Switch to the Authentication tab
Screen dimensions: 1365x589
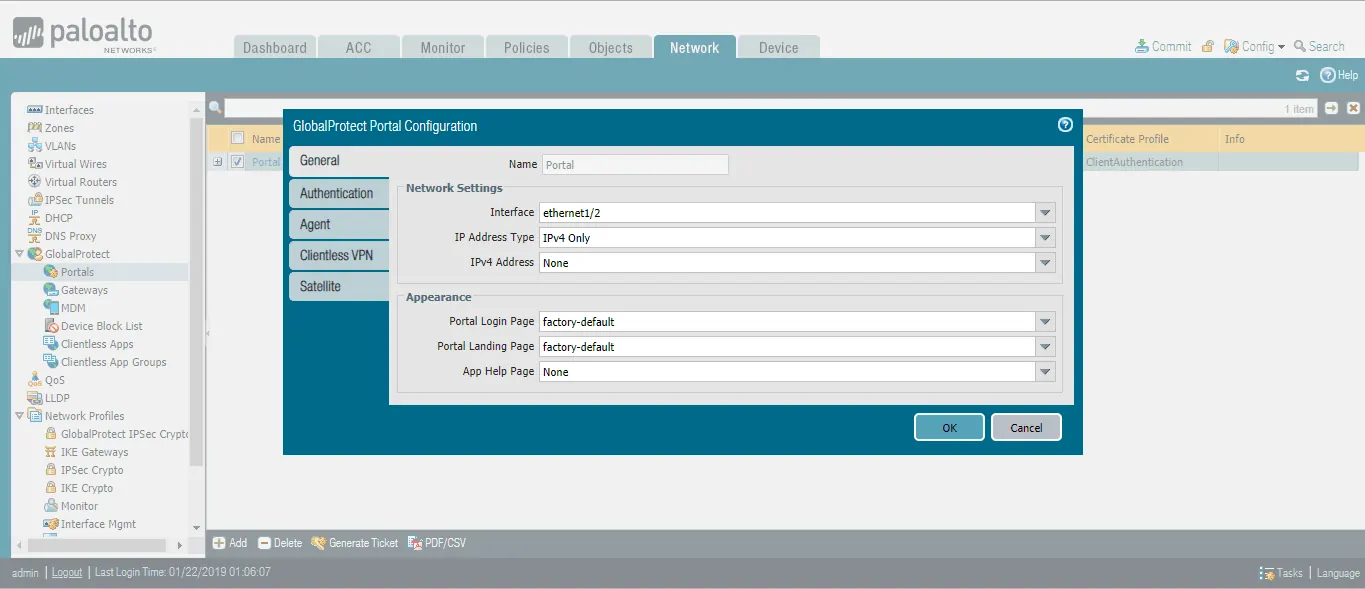pos(337,193)
